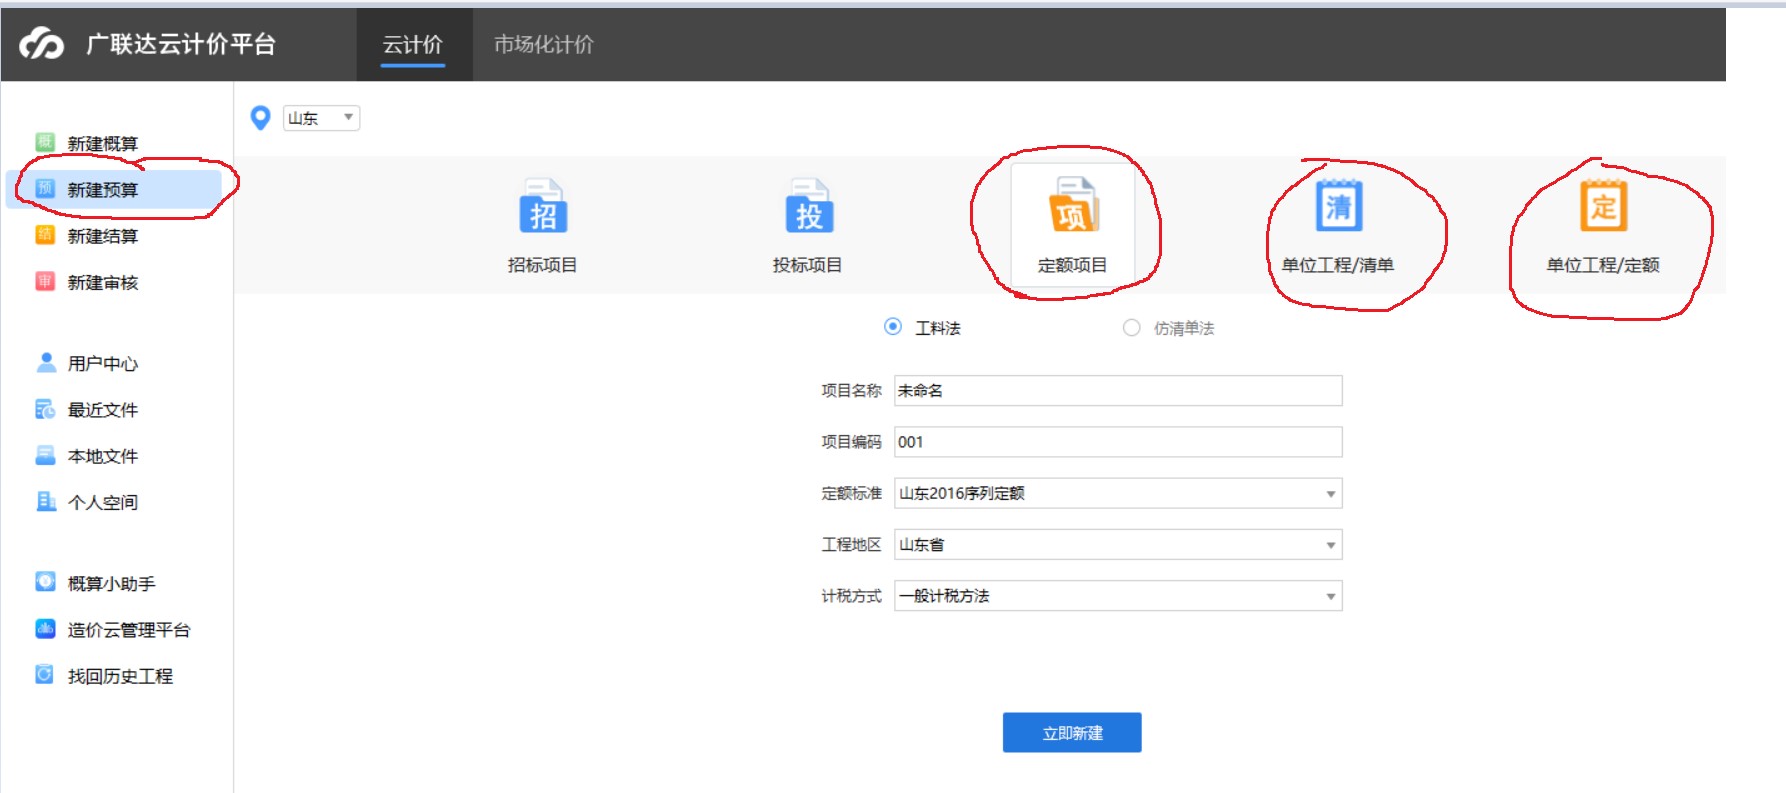
Task: Select the 招标项目 icon
Action: click(543, 206)
